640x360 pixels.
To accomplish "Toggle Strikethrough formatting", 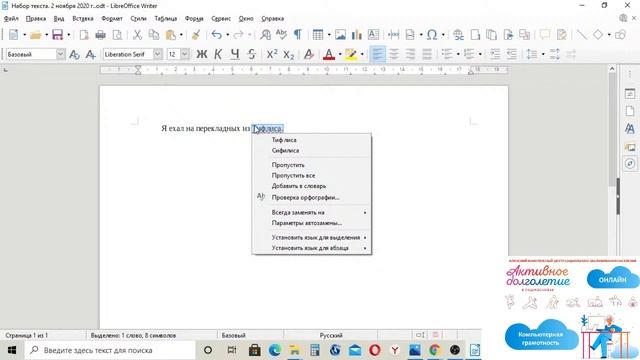I will [x=251, y=54].
